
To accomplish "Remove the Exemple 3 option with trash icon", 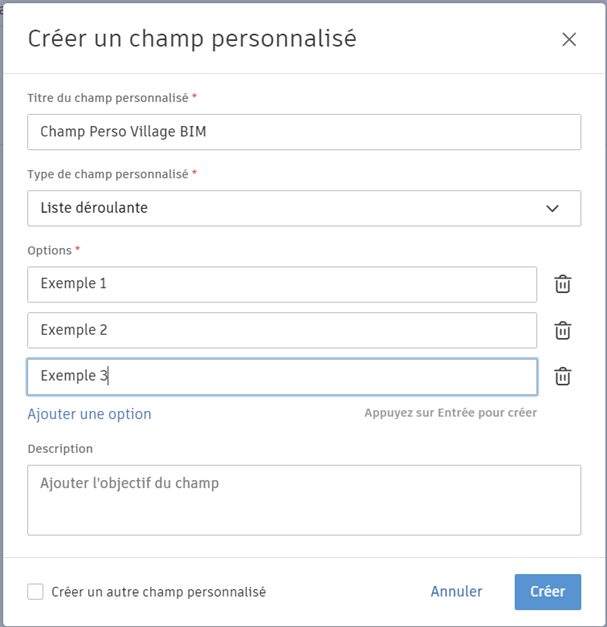I will point(563,376).
